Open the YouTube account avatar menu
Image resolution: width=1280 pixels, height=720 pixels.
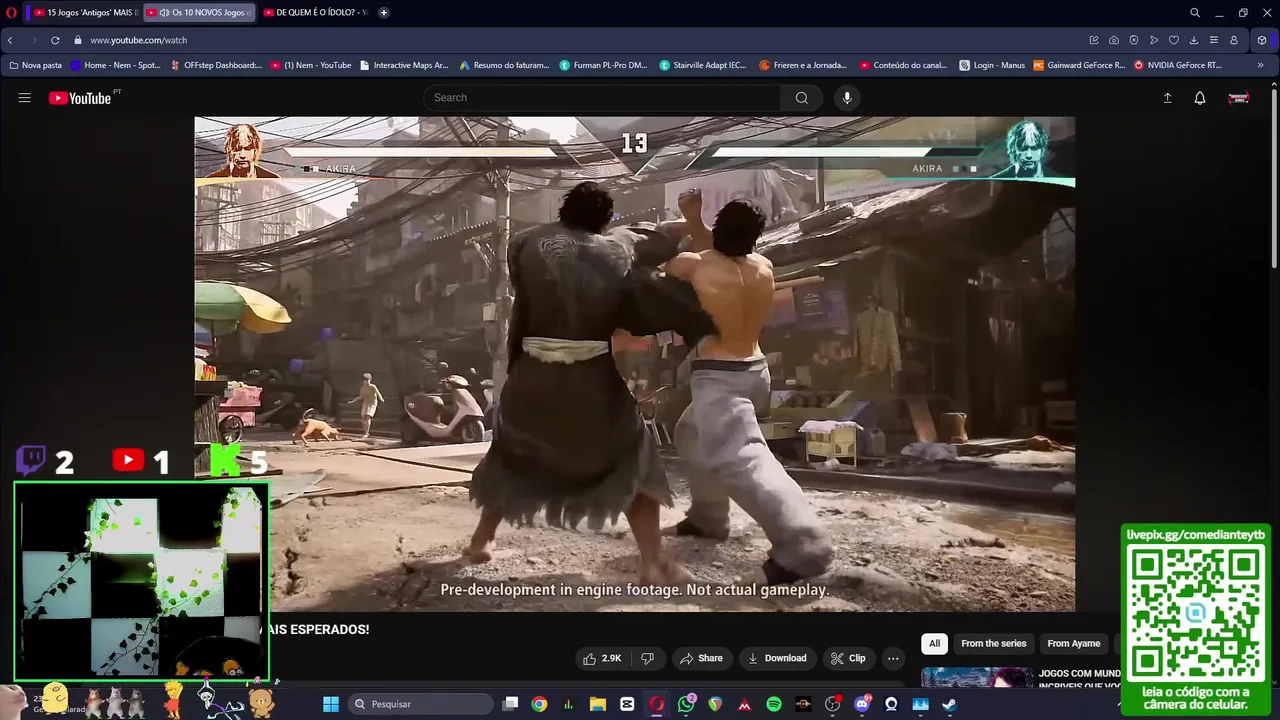pyautogui.click(x=1238, y=98)
